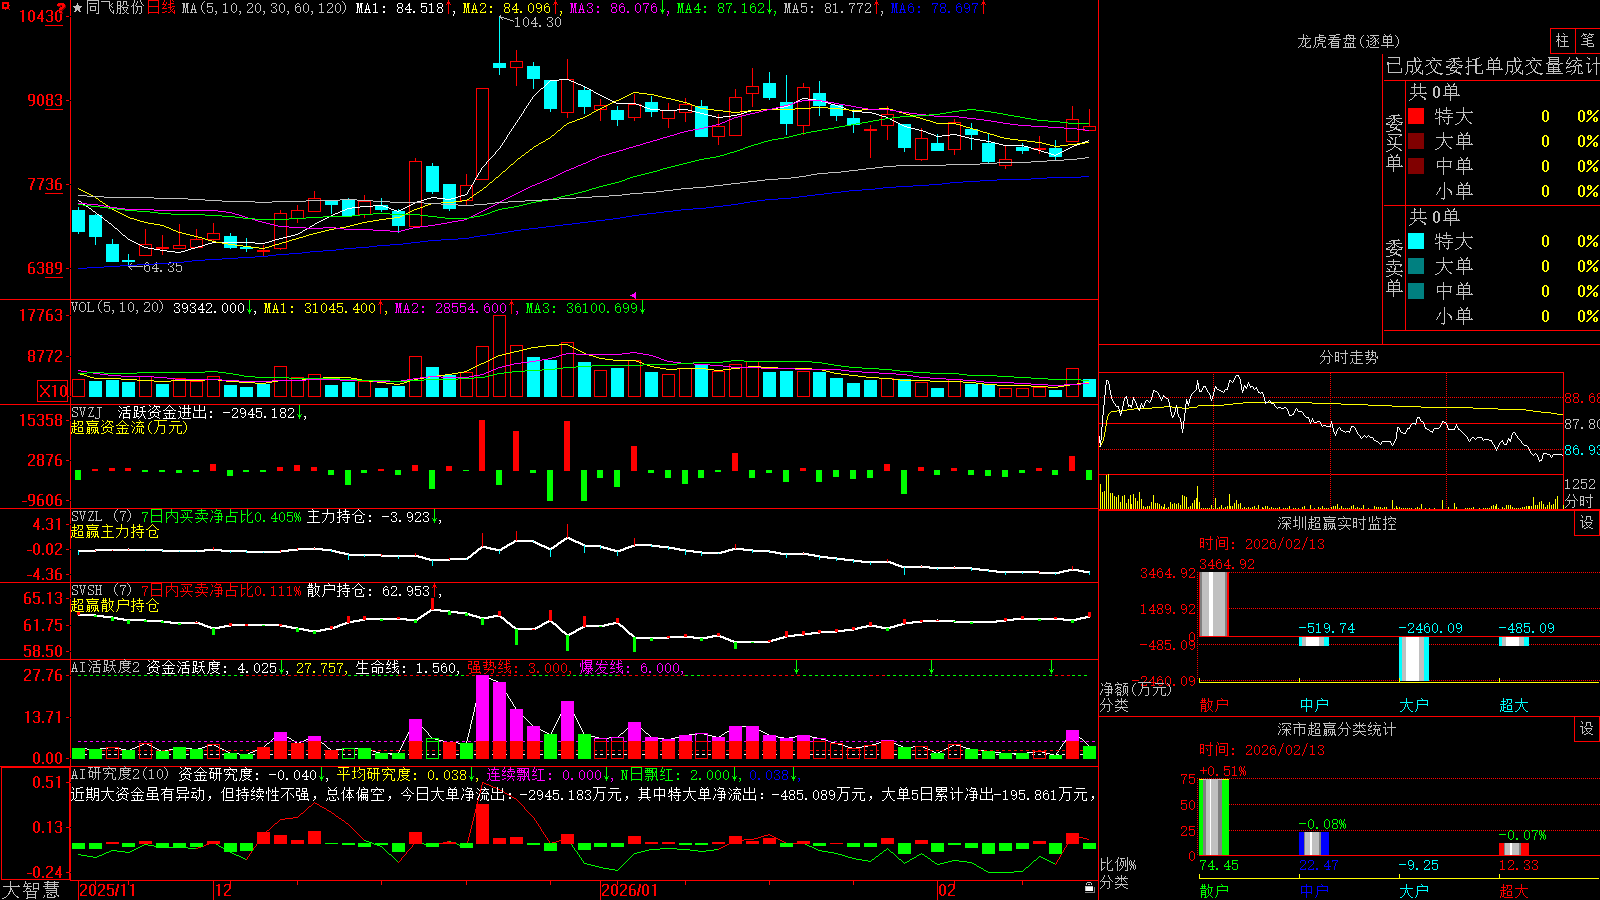Click the 委买单 section label
1600x900 pixels.
(x=1394, y=142)
